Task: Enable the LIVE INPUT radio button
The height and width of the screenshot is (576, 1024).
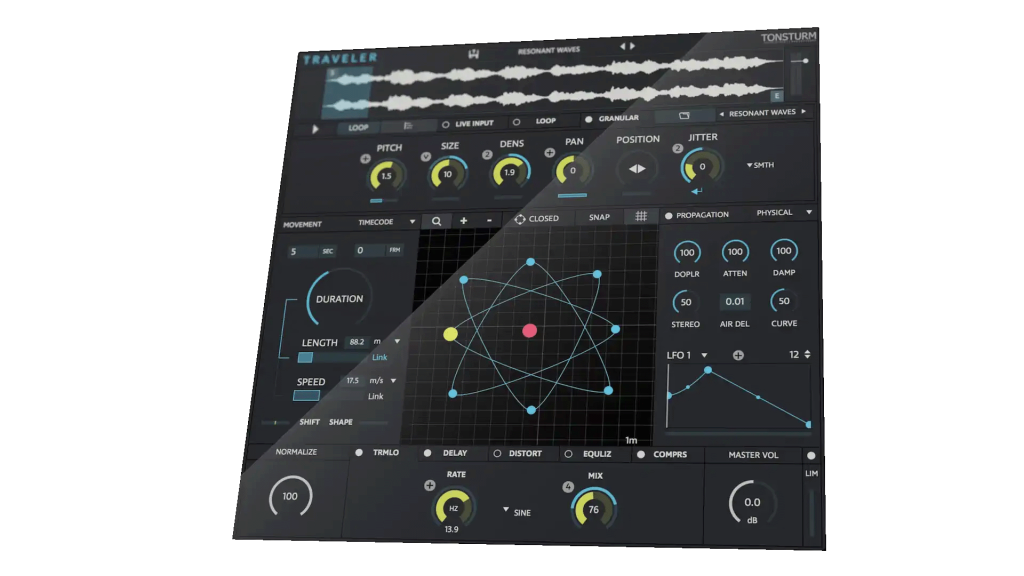Action: click(446, 124)
